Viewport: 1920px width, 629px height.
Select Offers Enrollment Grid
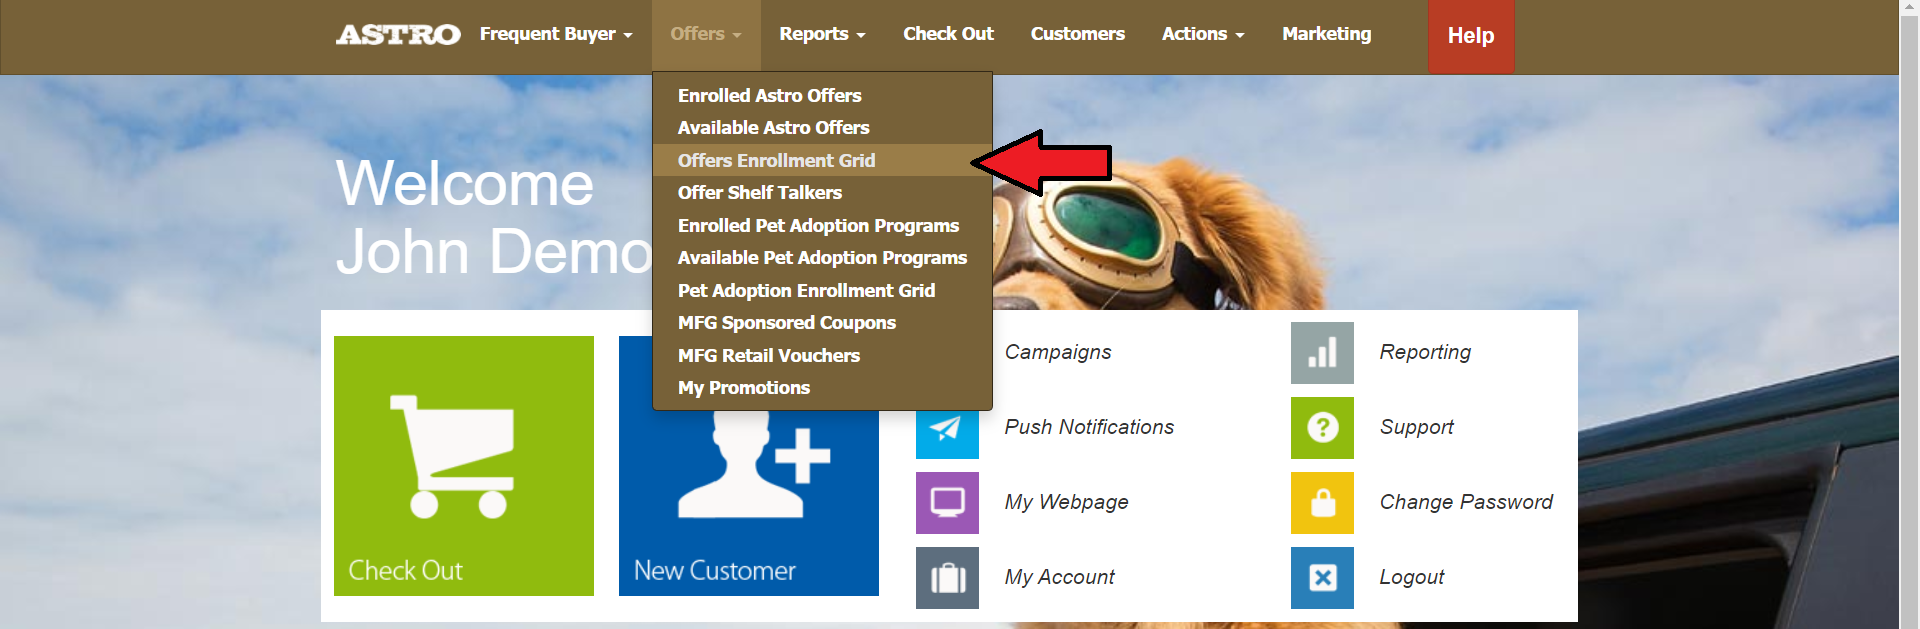point(821,161)
